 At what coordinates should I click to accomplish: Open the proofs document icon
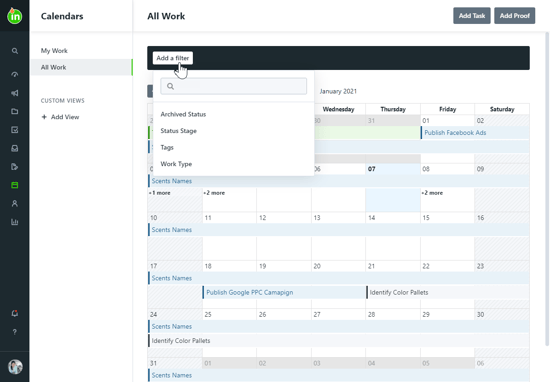(15, 167)
